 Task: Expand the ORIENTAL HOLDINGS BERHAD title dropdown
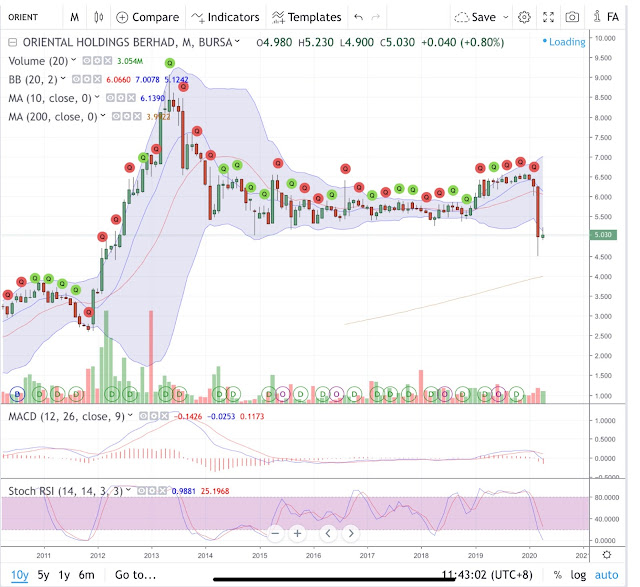pos(237,41)
